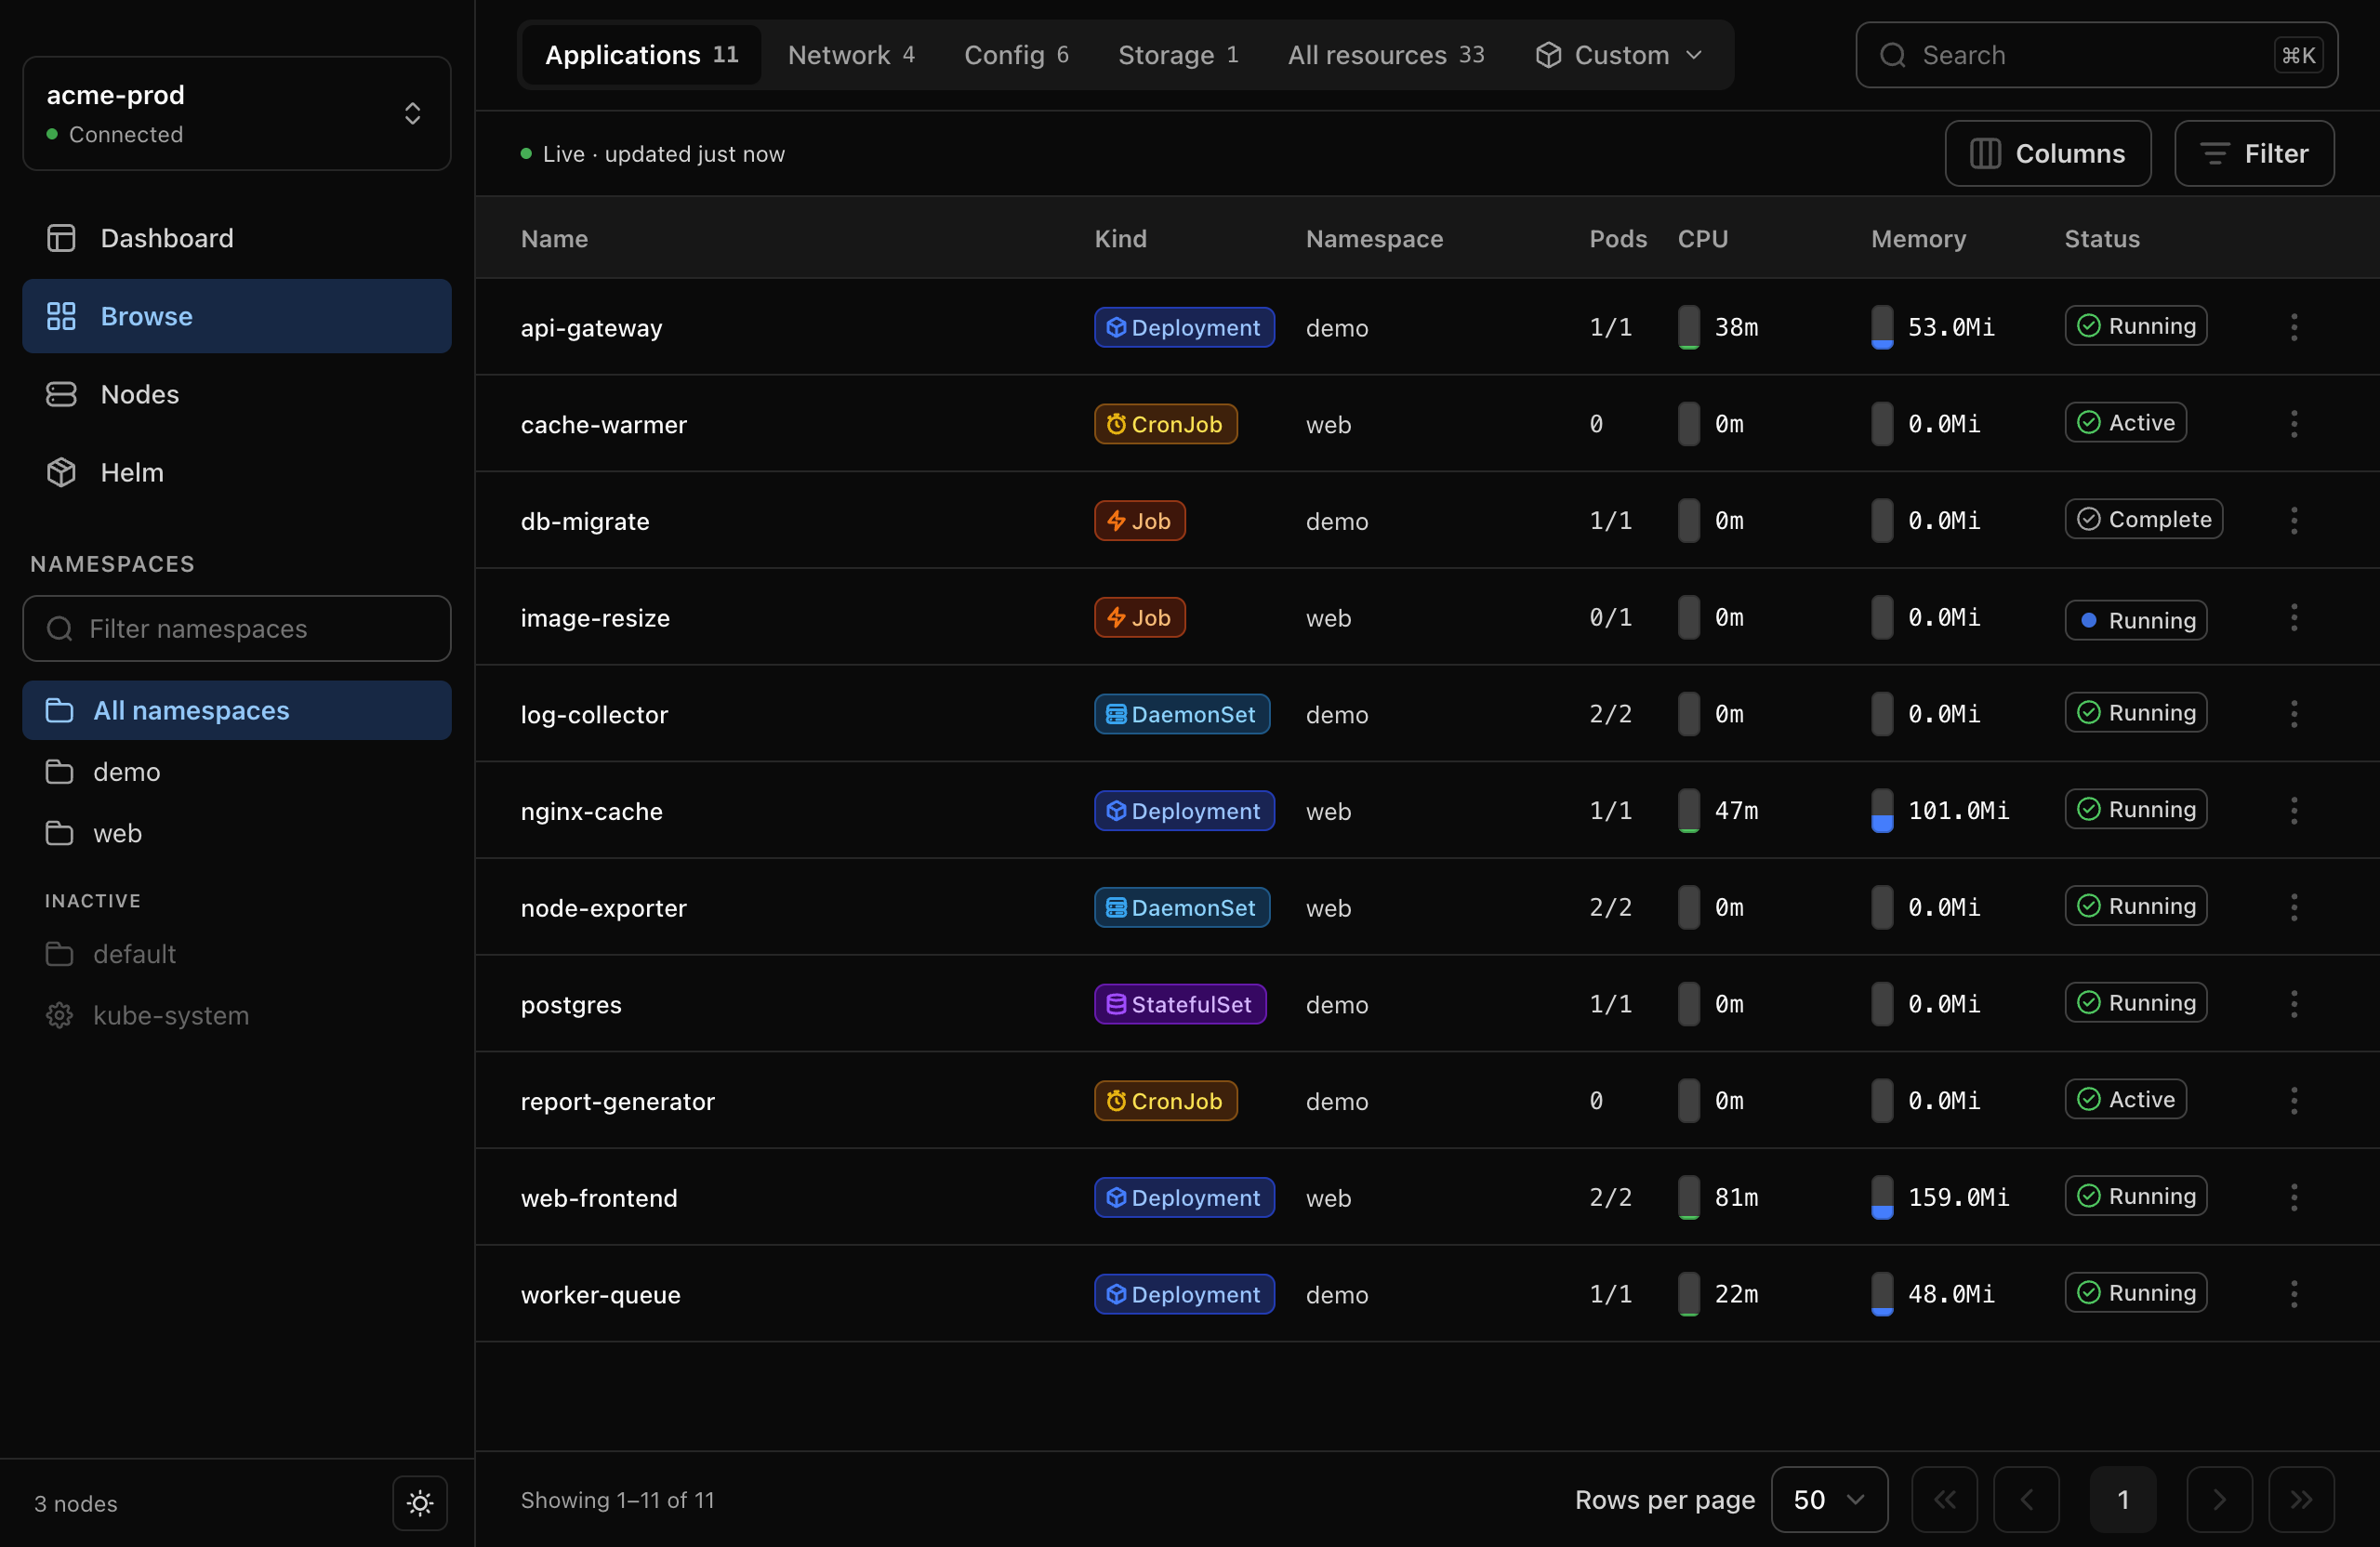Open row actions menu for web-frontend
Image resolution: width=2380 pixels, height=1547 pixels.
click(x=2294, y=1197)
